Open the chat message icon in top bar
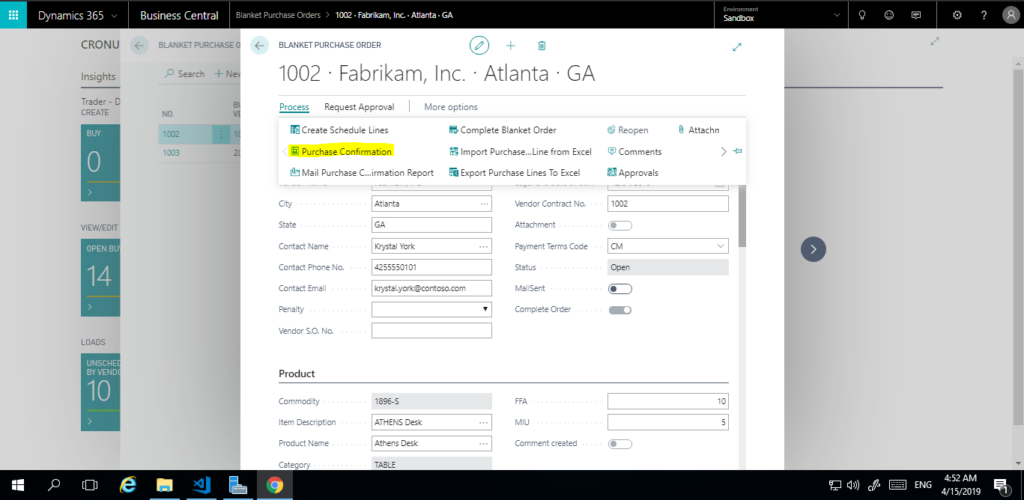The image size is (1024, 500). tap(916, 15)
